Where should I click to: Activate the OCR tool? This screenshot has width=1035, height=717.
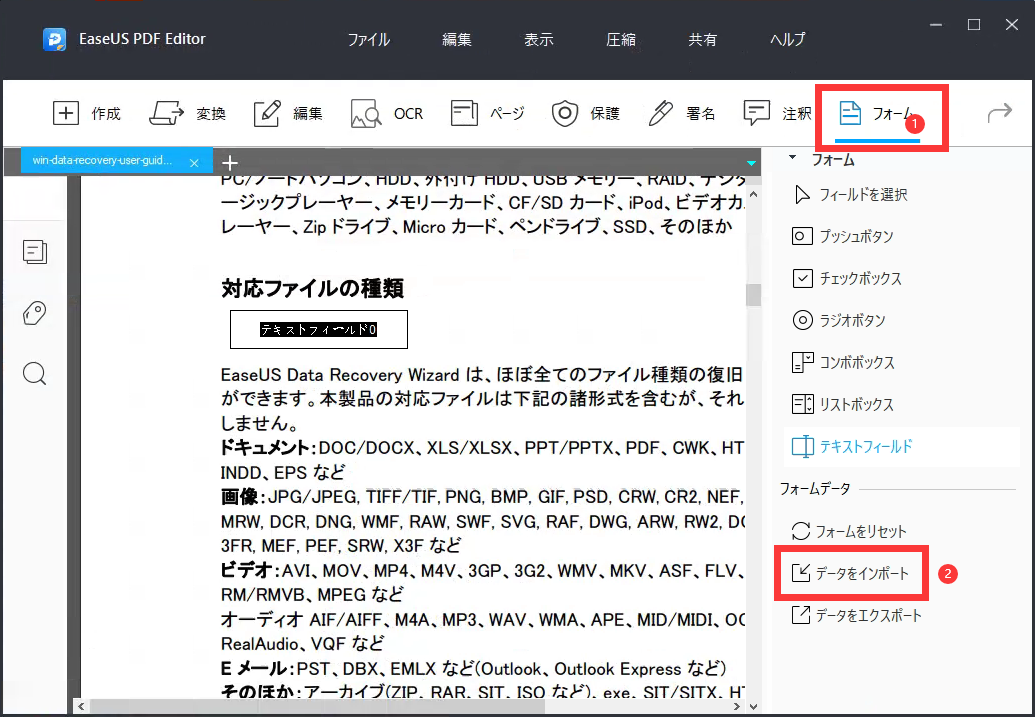point(387,113)
